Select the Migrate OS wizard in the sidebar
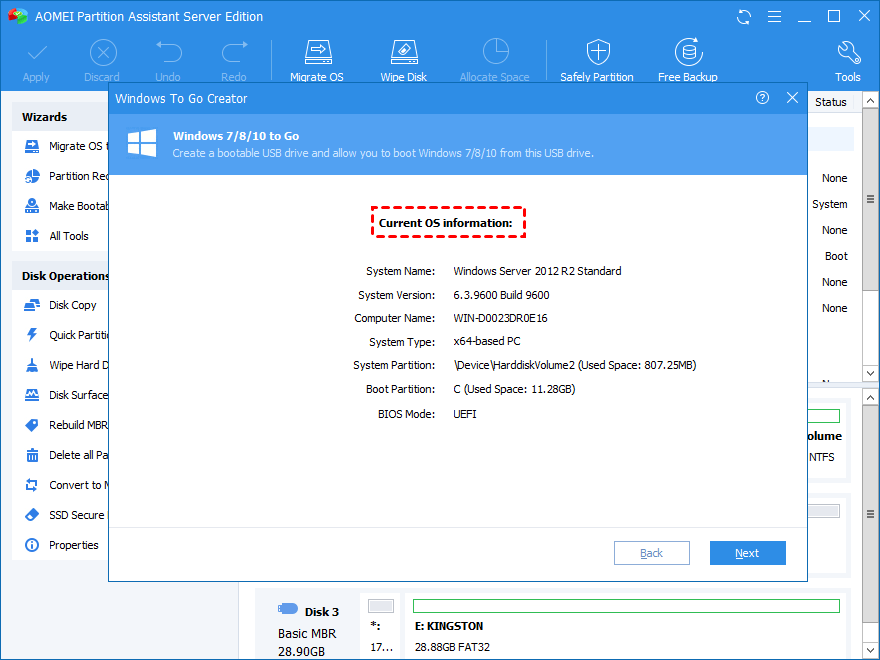The height and width of the screenshot is (660, 880). point(66,146)
